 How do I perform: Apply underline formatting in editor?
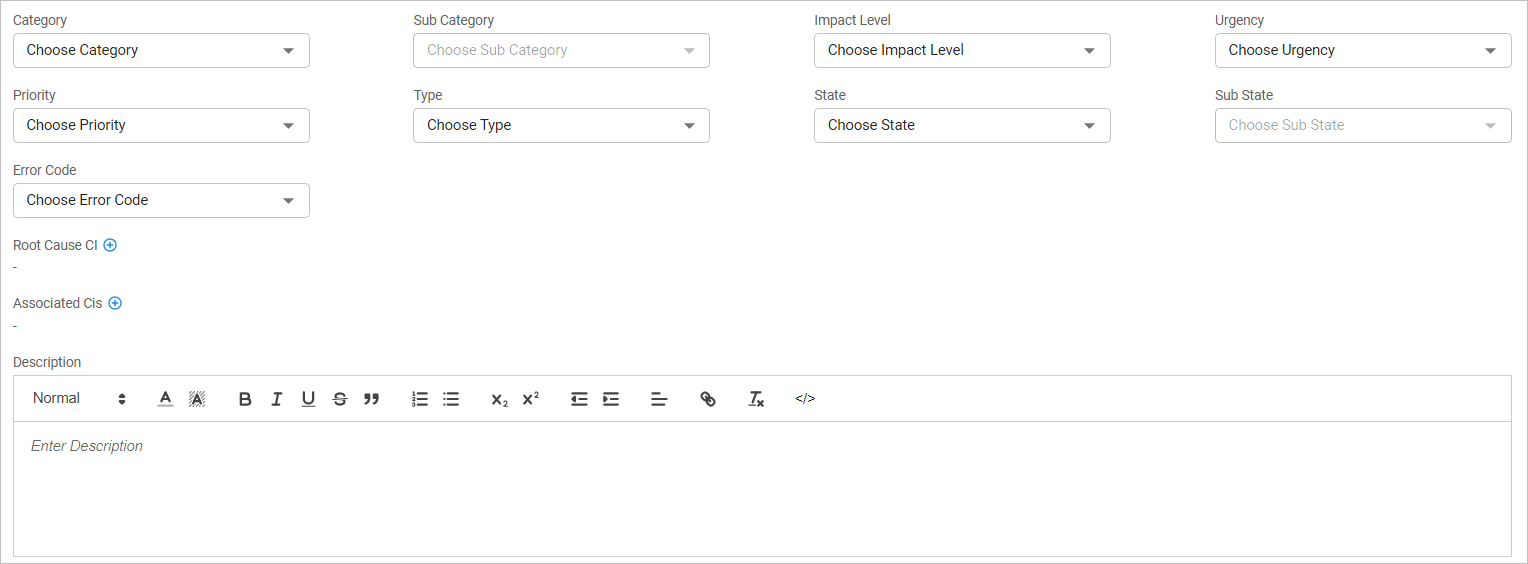(x=308, y=399)
